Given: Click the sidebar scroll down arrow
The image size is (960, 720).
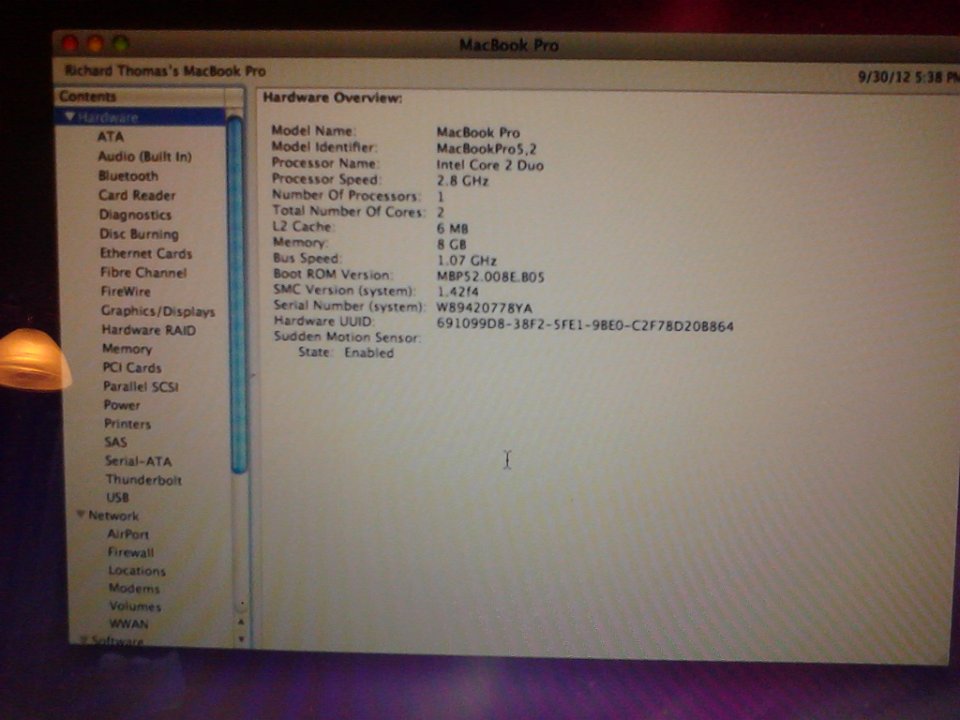Looking at the screenshot, I should coord(241,639).
